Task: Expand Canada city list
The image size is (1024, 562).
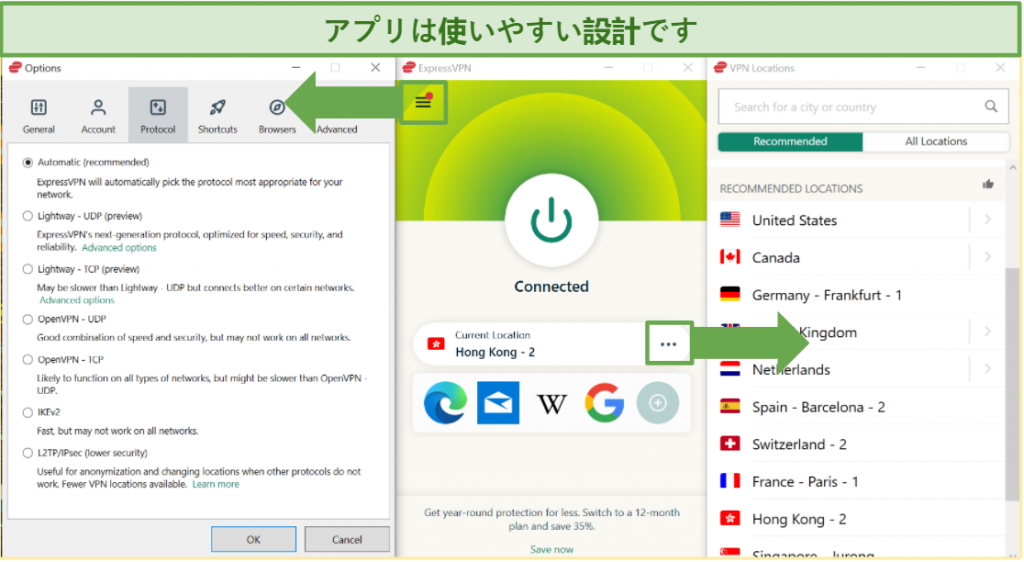Action: pyautogui.click(x=987, y=257)
